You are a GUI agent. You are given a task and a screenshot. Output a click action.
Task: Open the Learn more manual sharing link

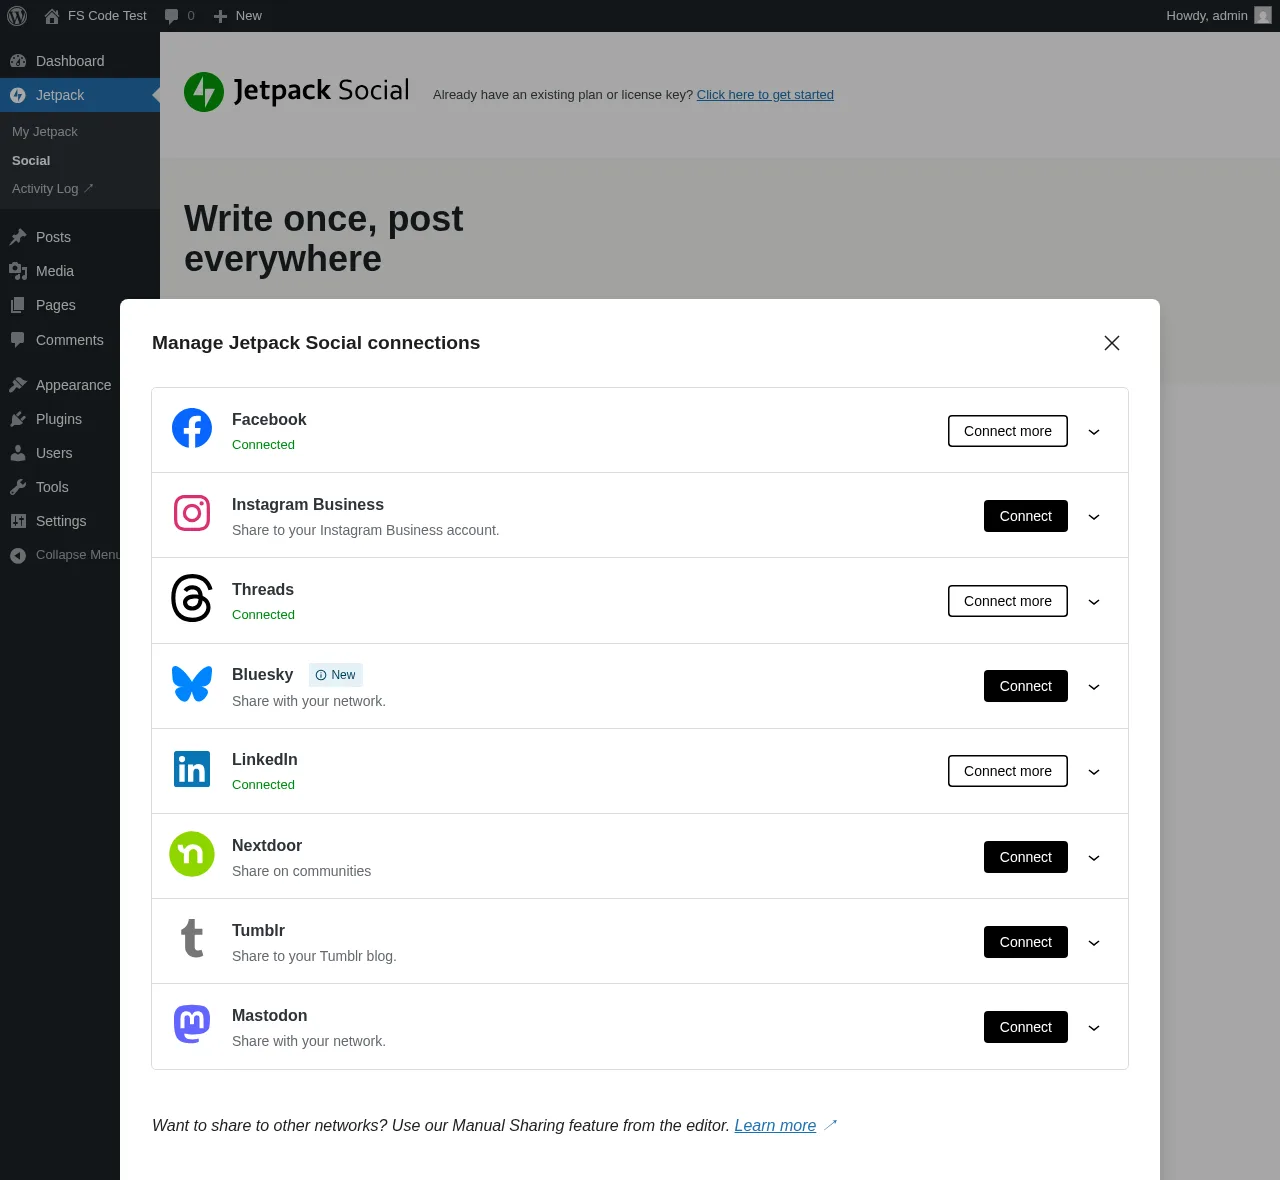[x=775, y=1126]
